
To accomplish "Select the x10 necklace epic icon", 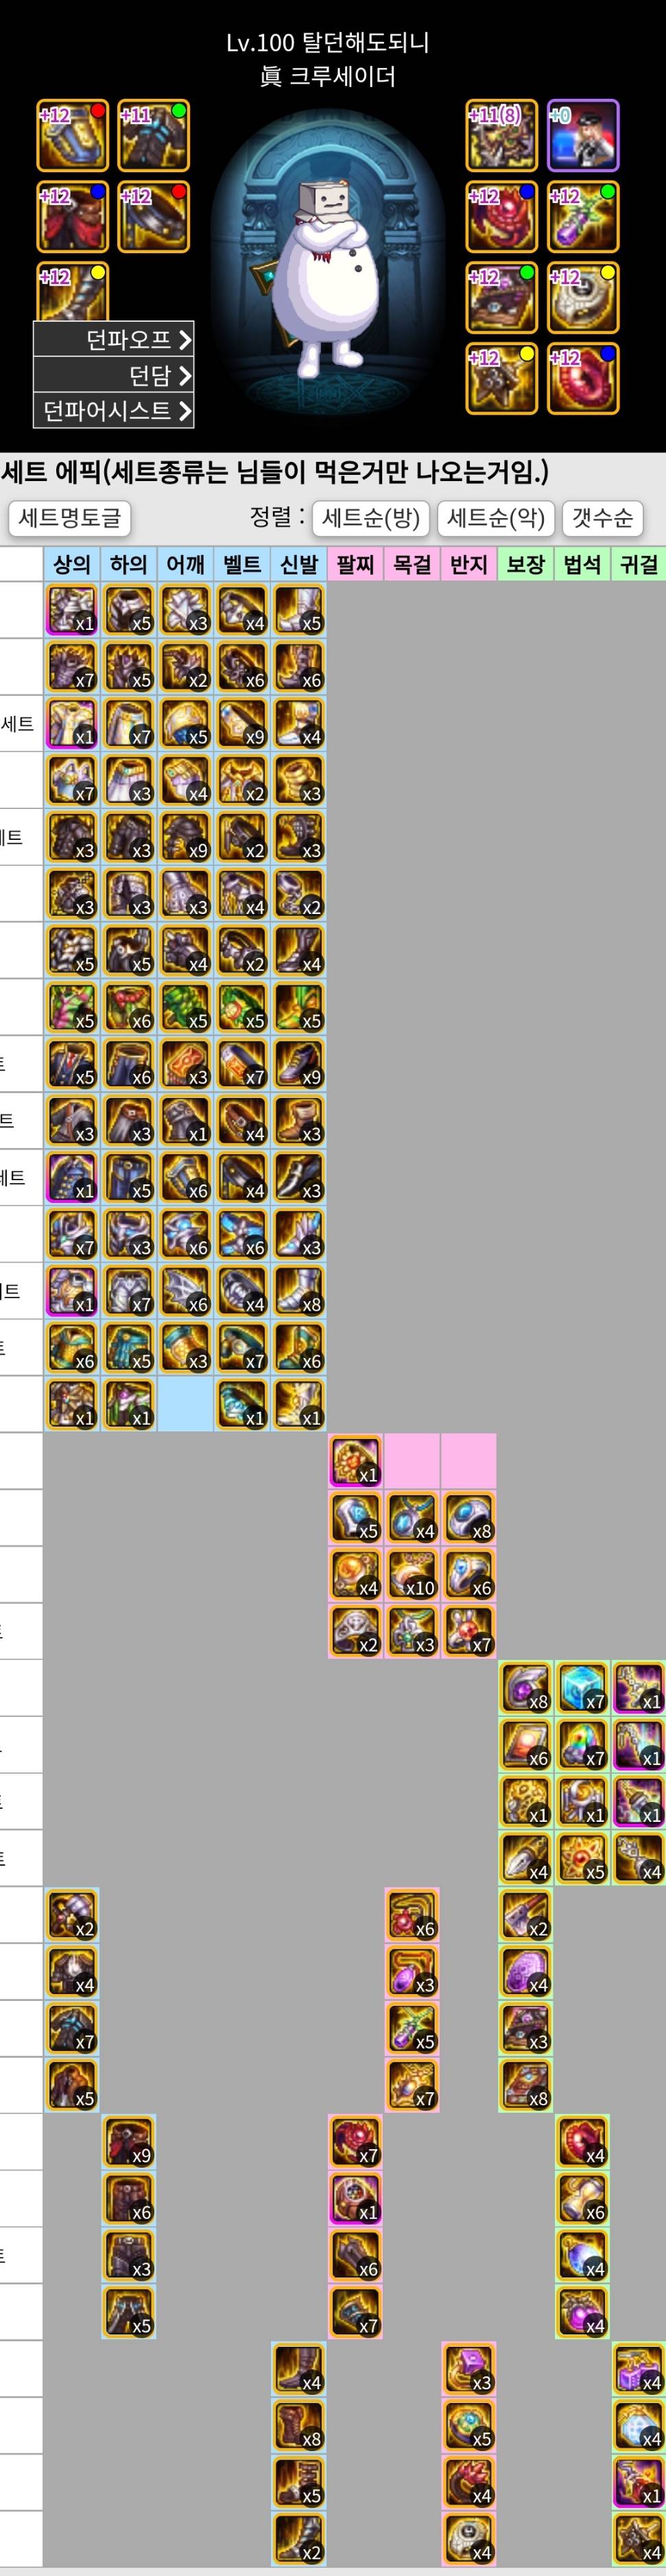I will tap(412, 1574).
